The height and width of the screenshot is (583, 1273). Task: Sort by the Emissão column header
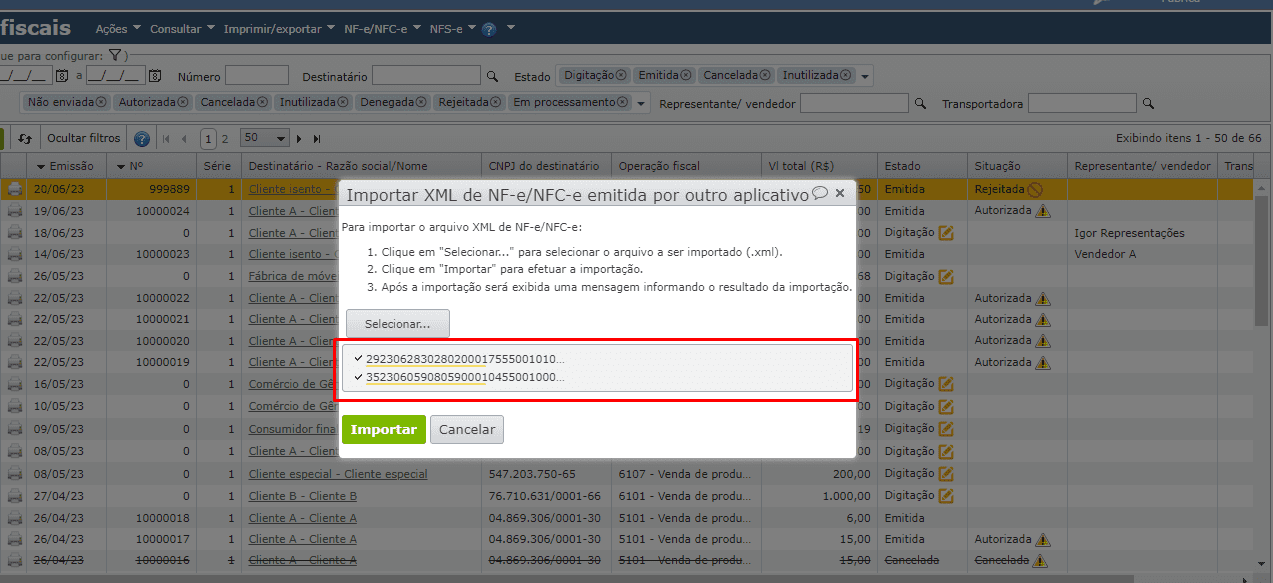(x=65, y=166)
